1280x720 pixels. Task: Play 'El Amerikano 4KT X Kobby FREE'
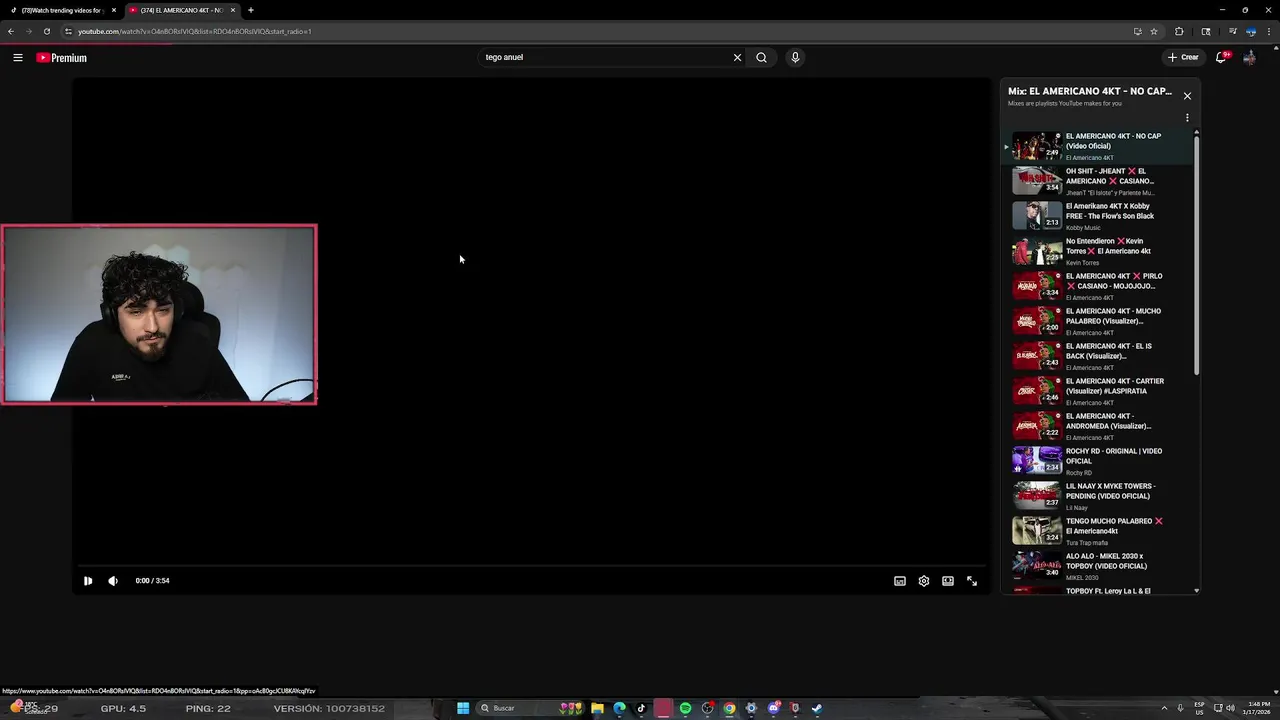1097,216
